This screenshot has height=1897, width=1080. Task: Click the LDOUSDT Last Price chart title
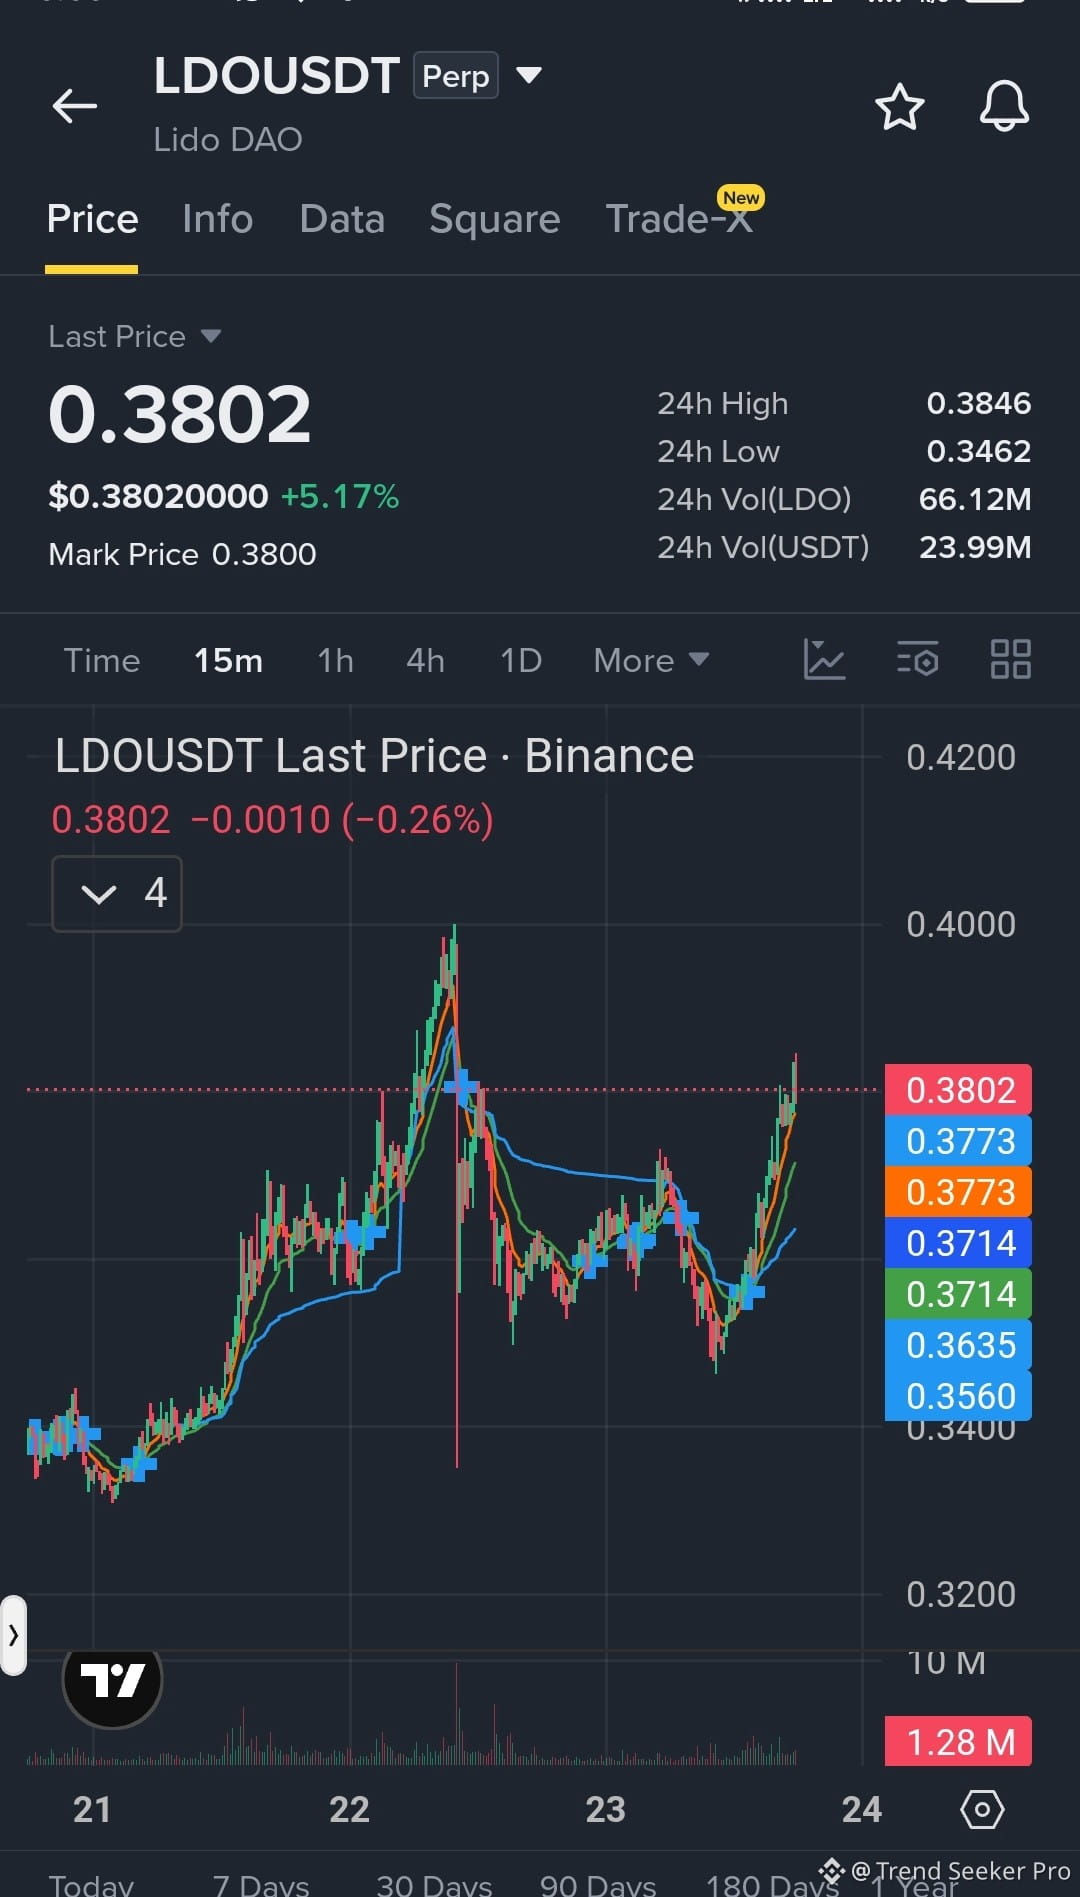[x=374, y=756]
